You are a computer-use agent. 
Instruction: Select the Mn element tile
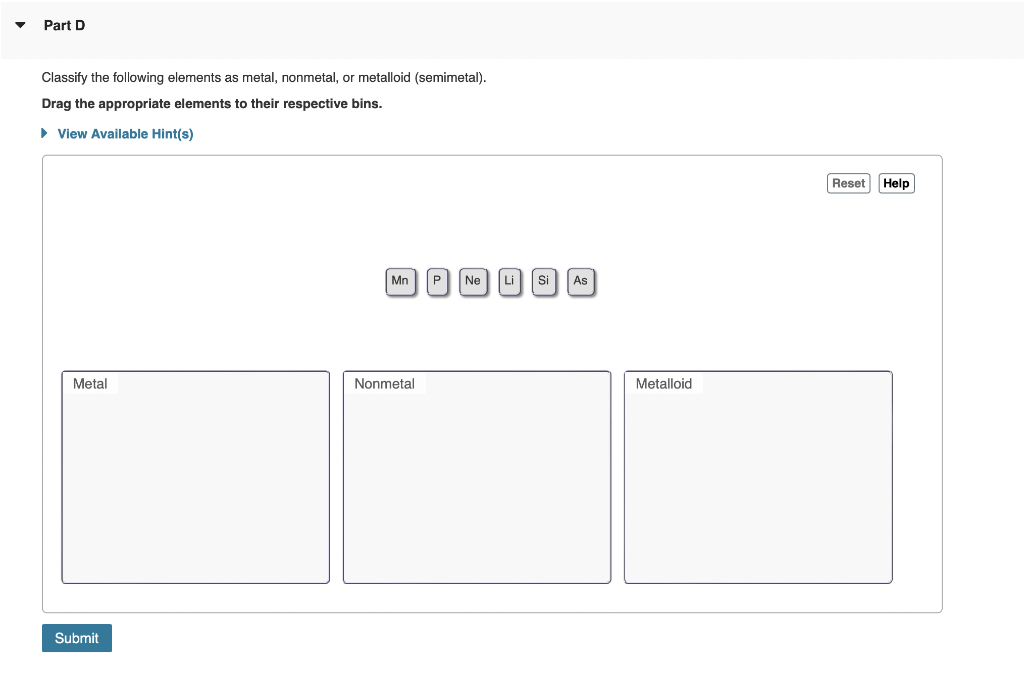400,281
